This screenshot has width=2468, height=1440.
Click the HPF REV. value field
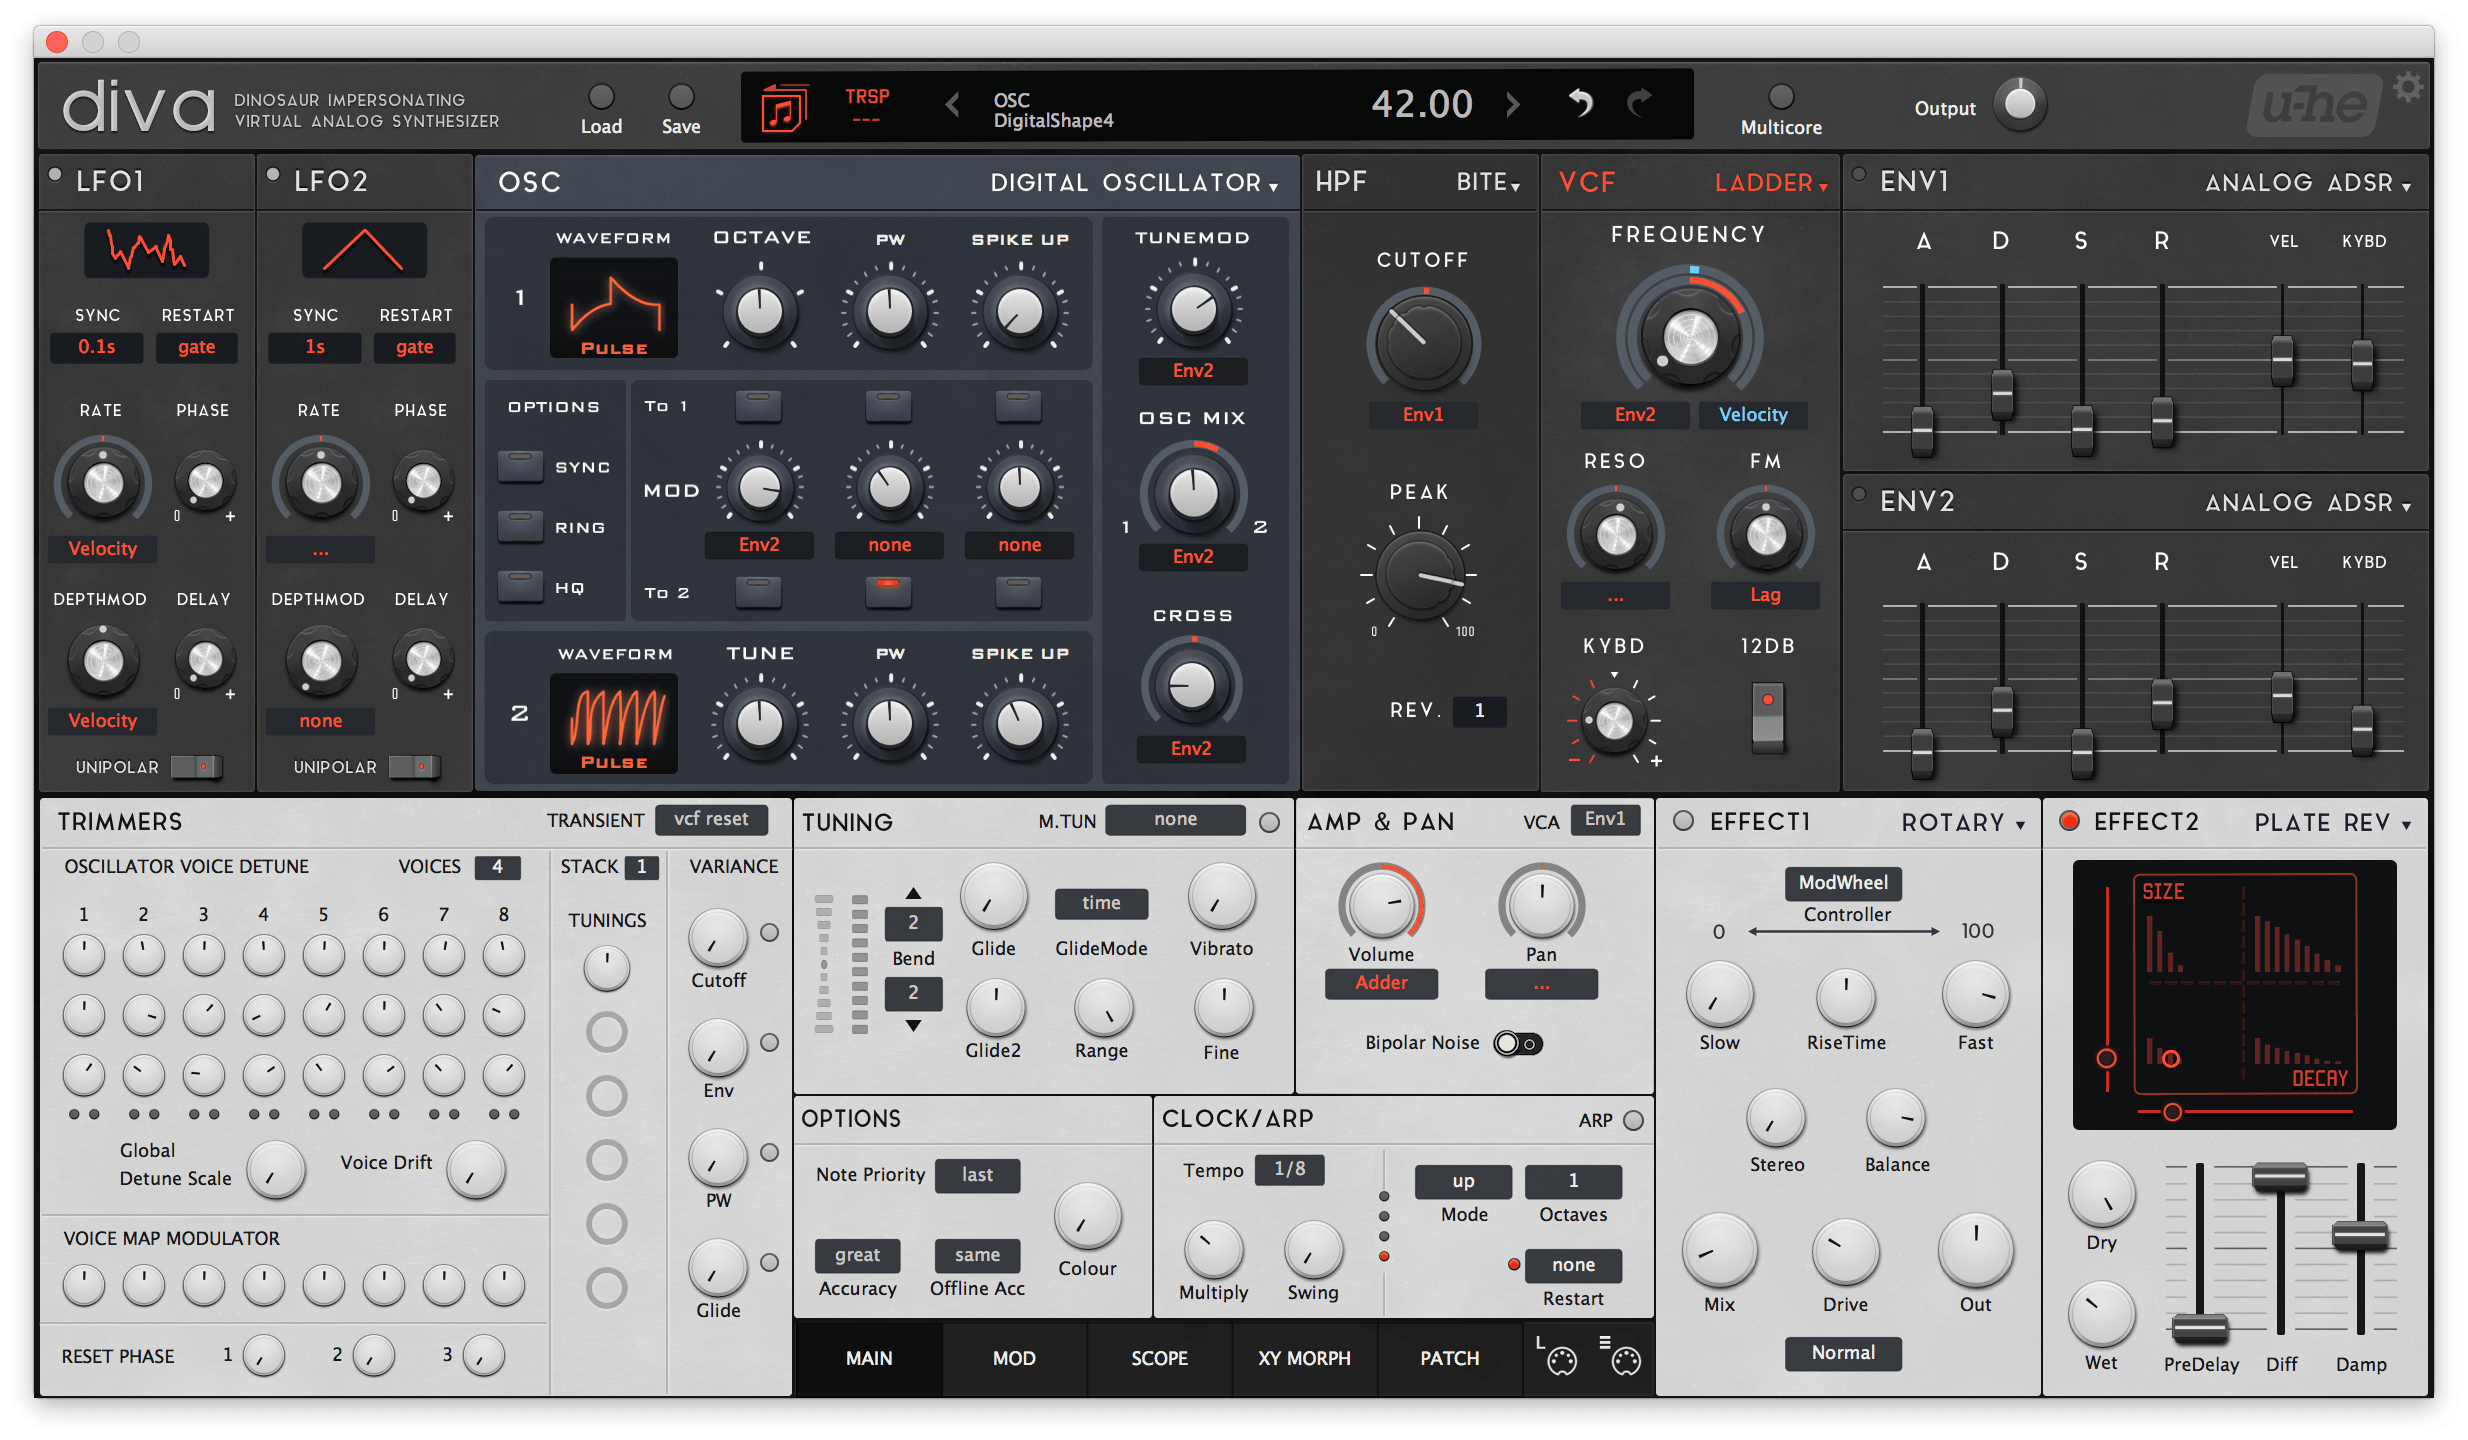point(1479,711)
